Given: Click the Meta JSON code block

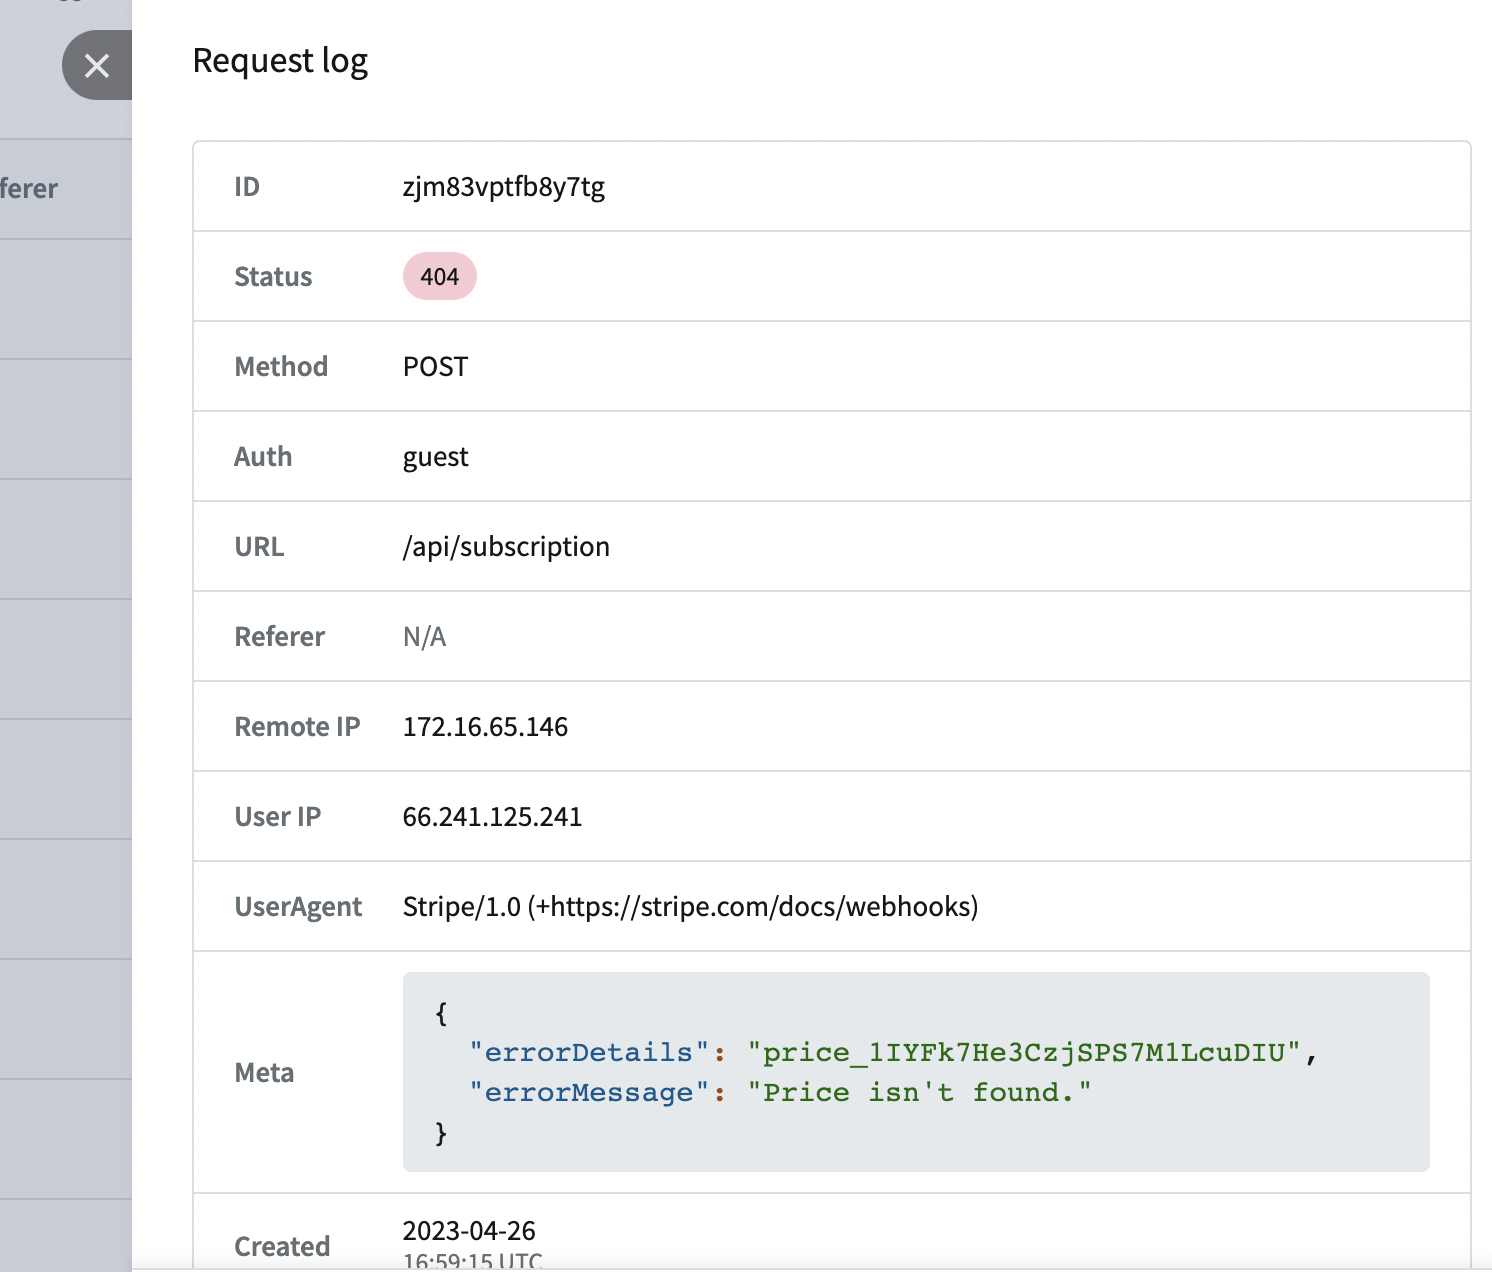Looking at the screenshot, I should [915, 1072].
